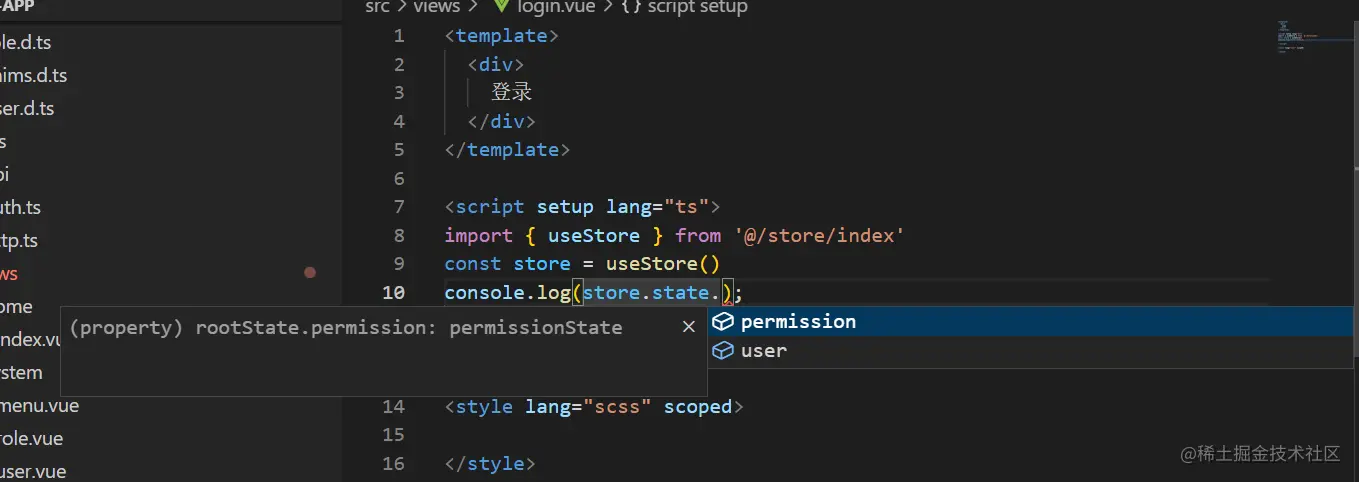
Task: Open role.vue from the explorer
Action: coord(32,439)
